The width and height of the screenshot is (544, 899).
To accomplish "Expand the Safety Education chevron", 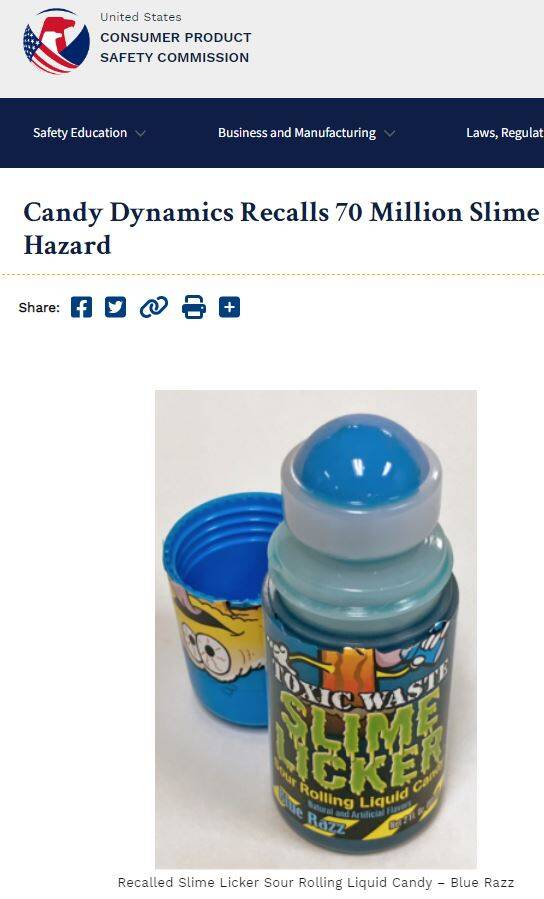I will tap(140, 134).
